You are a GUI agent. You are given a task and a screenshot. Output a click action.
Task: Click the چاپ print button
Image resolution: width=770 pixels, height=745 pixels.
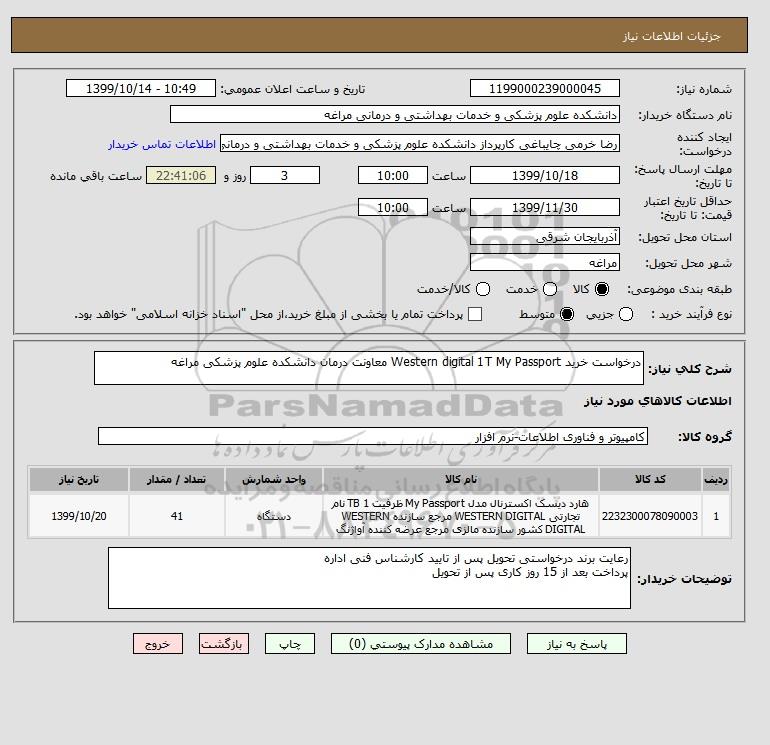(x=290, y=644)
